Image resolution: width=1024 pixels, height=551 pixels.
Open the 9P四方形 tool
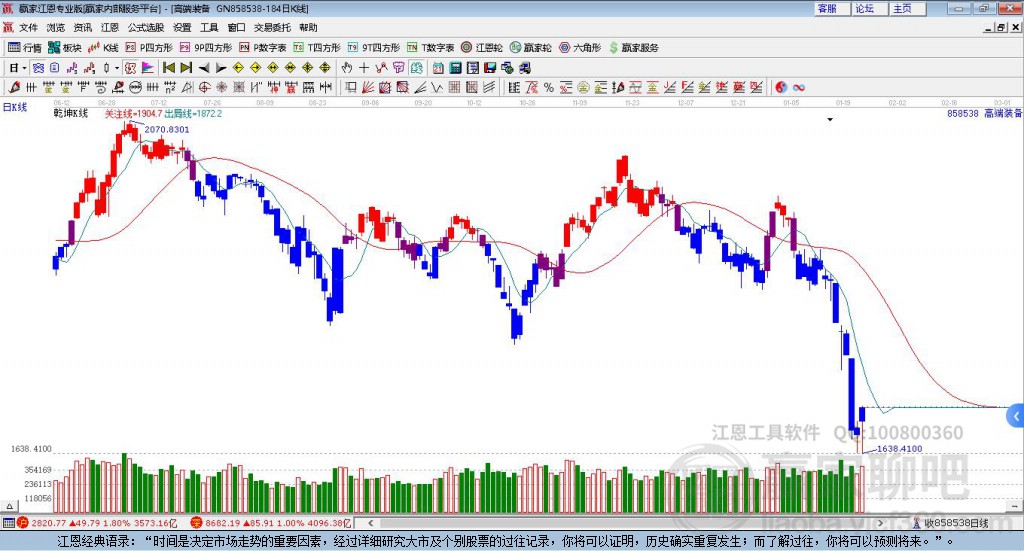click(x=206, y=48)
